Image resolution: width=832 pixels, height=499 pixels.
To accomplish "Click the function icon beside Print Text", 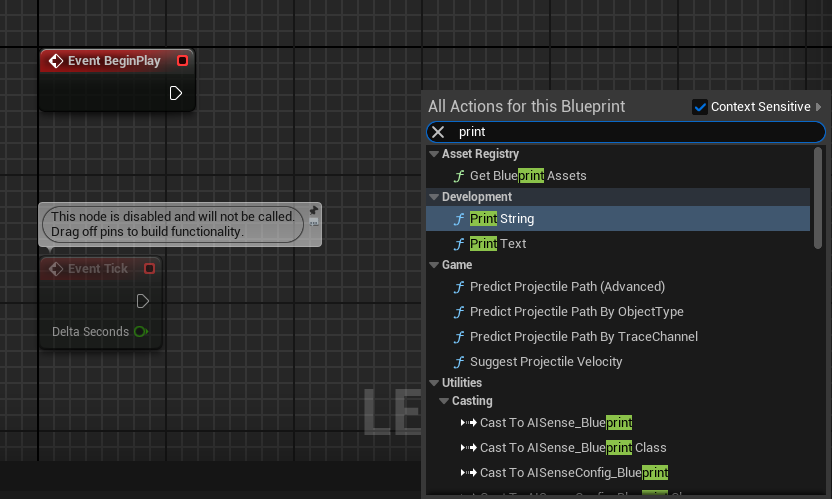I will click(x=459, y=244).
